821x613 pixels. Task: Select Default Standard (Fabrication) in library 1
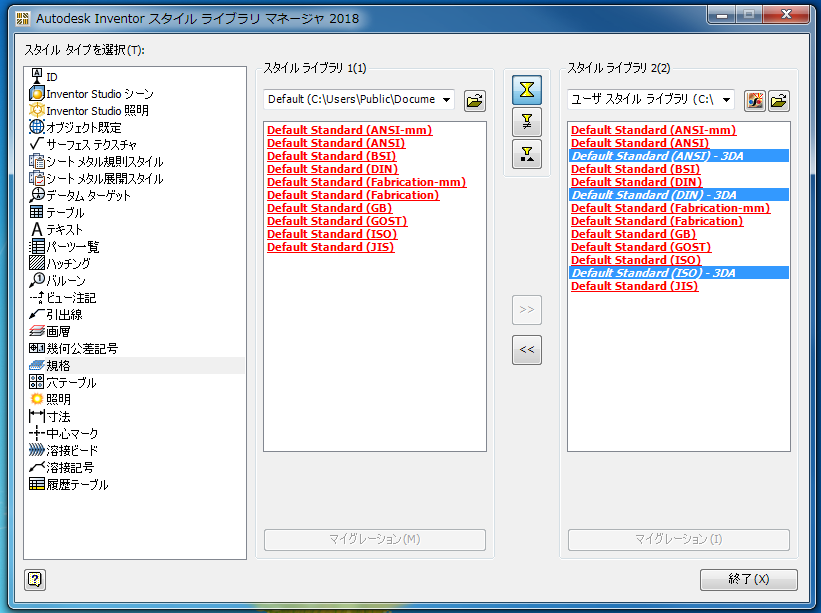[x=353, y=195]
